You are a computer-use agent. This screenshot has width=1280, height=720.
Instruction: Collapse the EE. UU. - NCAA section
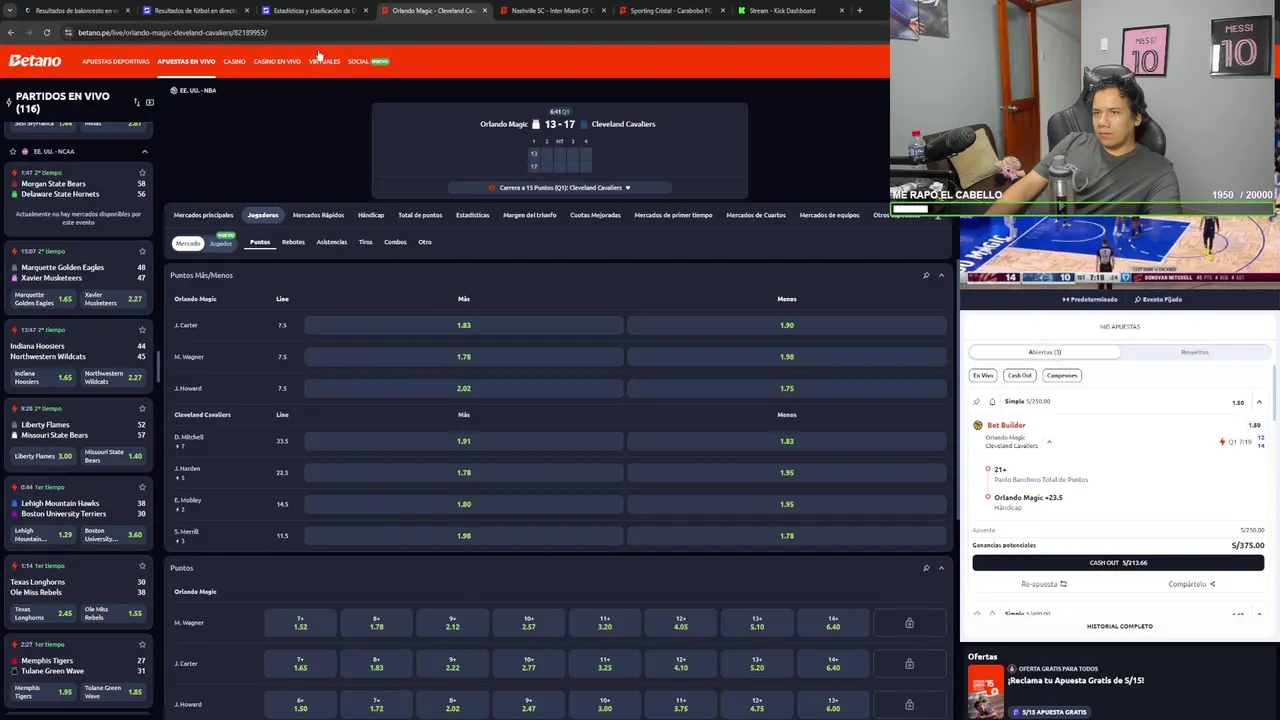click(x=144, y=151)
